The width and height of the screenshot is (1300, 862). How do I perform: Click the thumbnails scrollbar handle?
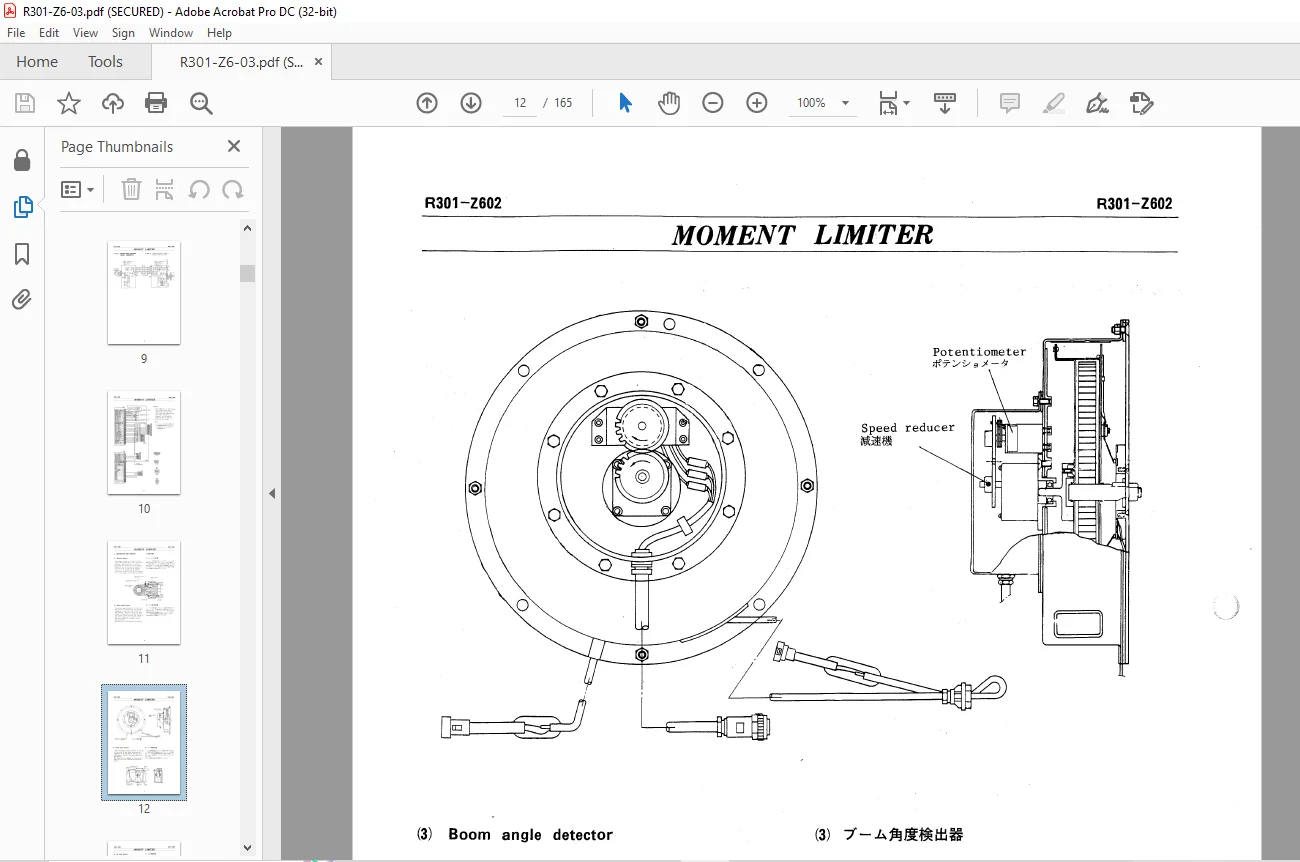[x=248, y=273]
